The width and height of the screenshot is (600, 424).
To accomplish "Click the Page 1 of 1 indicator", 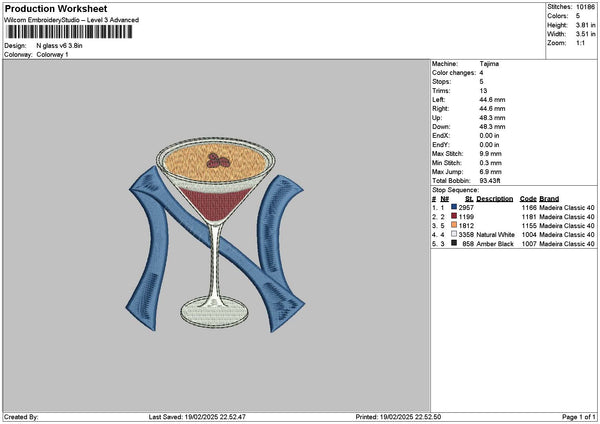I will 579,417.
